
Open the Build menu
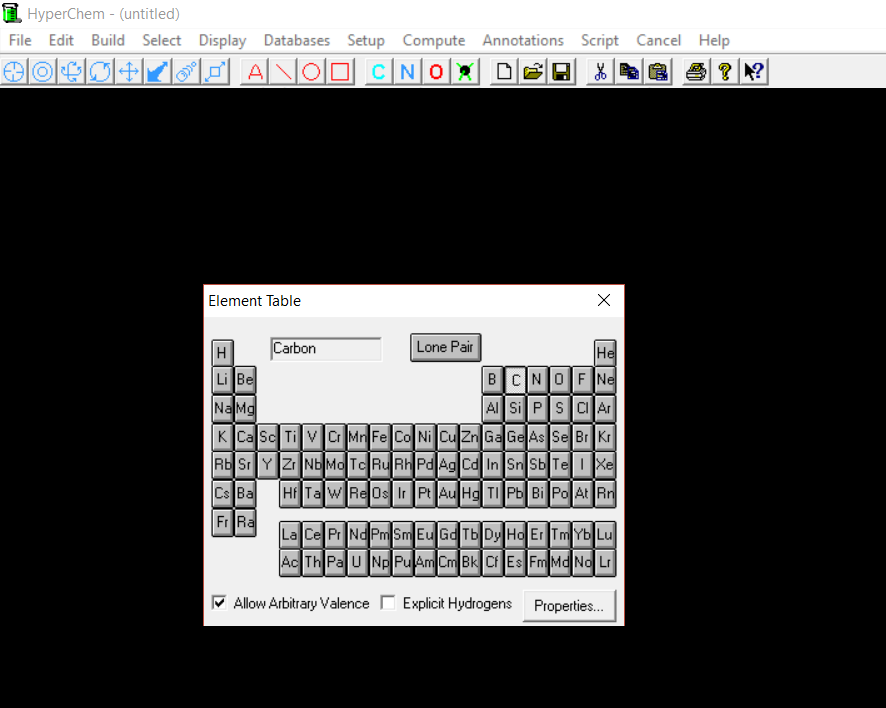108,41
